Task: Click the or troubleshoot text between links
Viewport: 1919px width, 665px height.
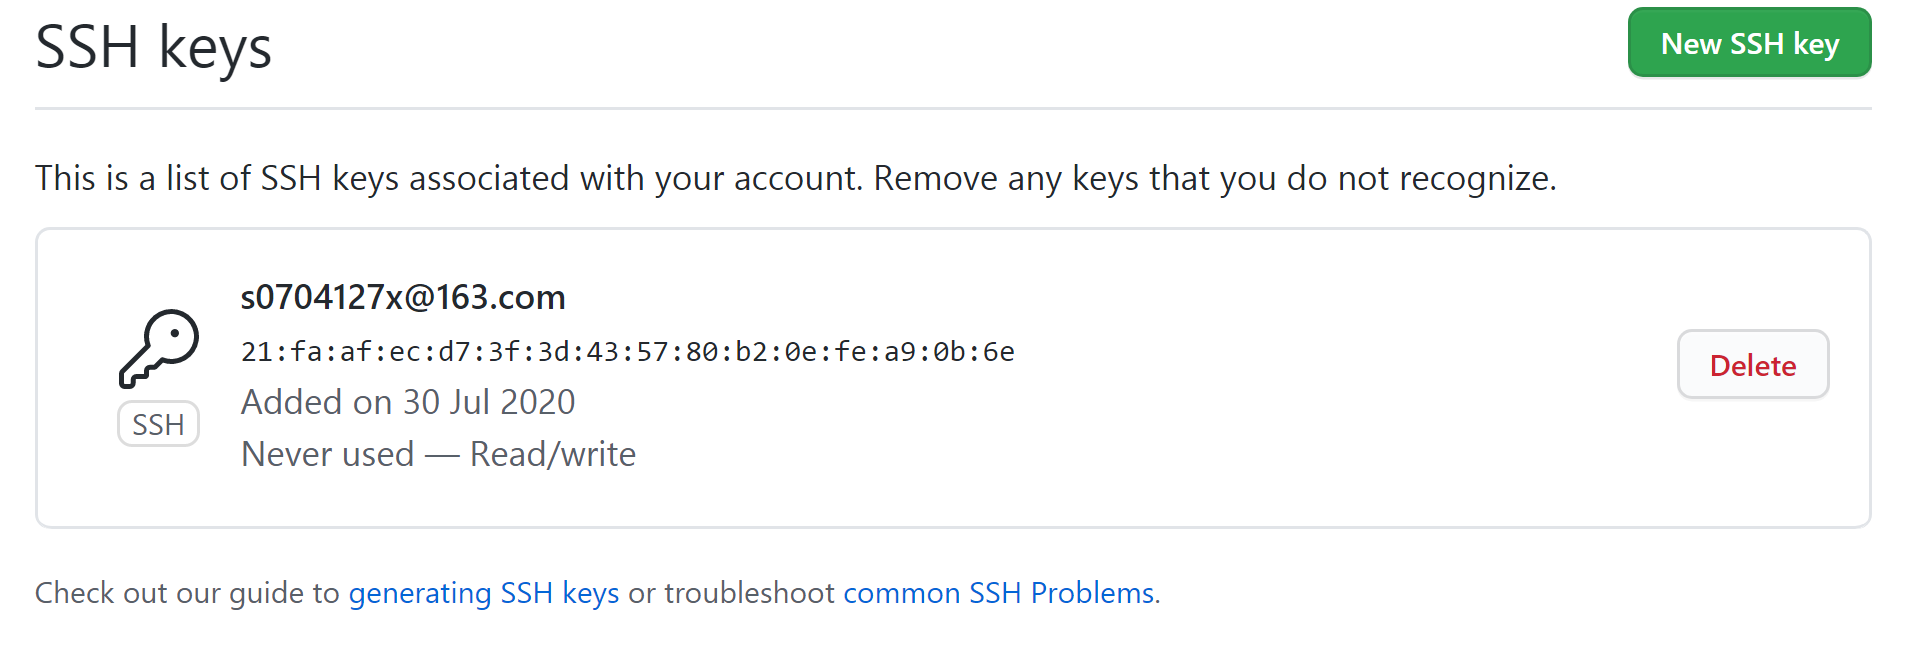Action: coord(730,593)
